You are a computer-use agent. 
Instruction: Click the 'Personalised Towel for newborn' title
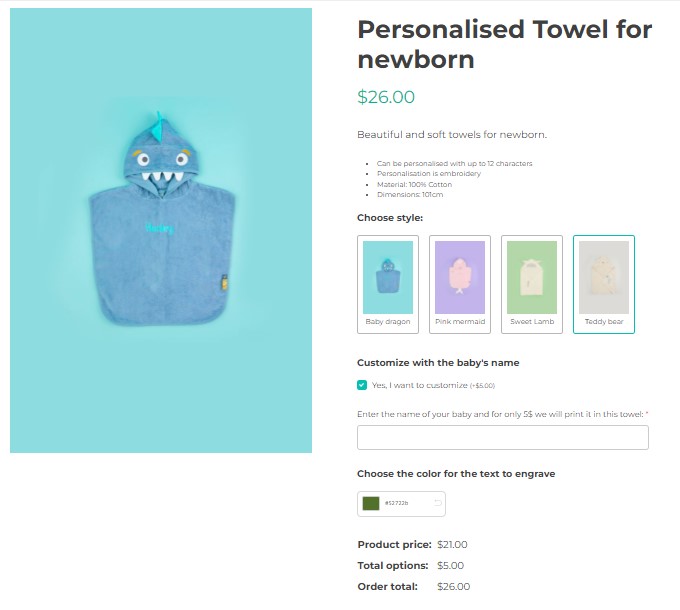coord(504,44)
